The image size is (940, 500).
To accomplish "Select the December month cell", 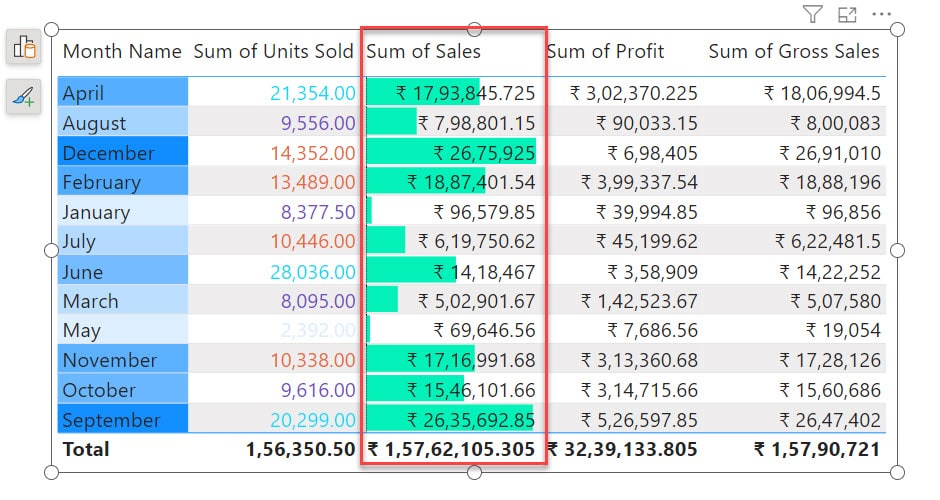I will click(123, 152).
